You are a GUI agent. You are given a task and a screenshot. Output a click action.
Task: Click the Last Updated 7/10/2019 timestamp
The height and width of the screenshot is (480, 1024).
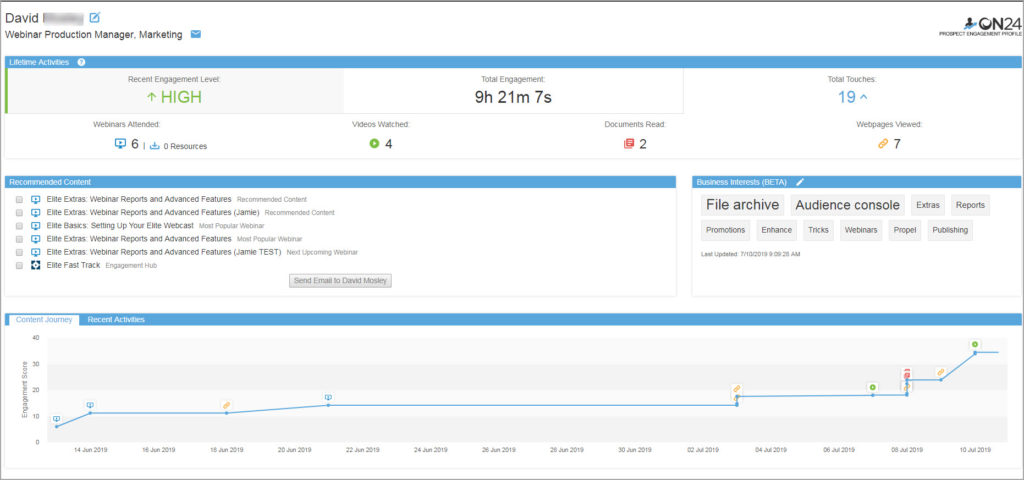pos(750,253)
